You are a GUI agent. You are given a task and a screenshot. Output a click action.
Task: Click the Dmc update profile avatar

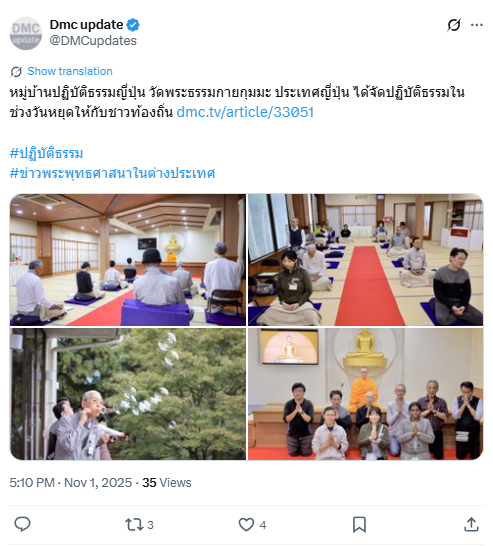26,33
